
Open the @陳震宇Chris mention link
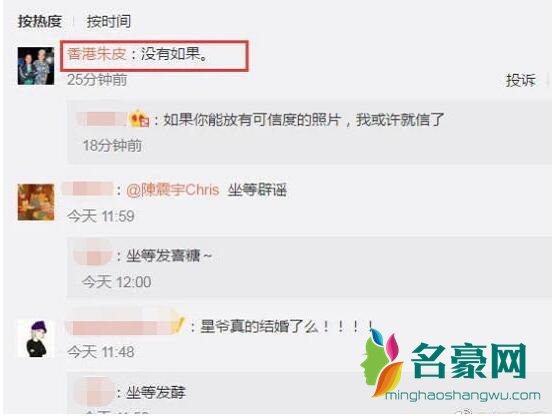(172, 190)
